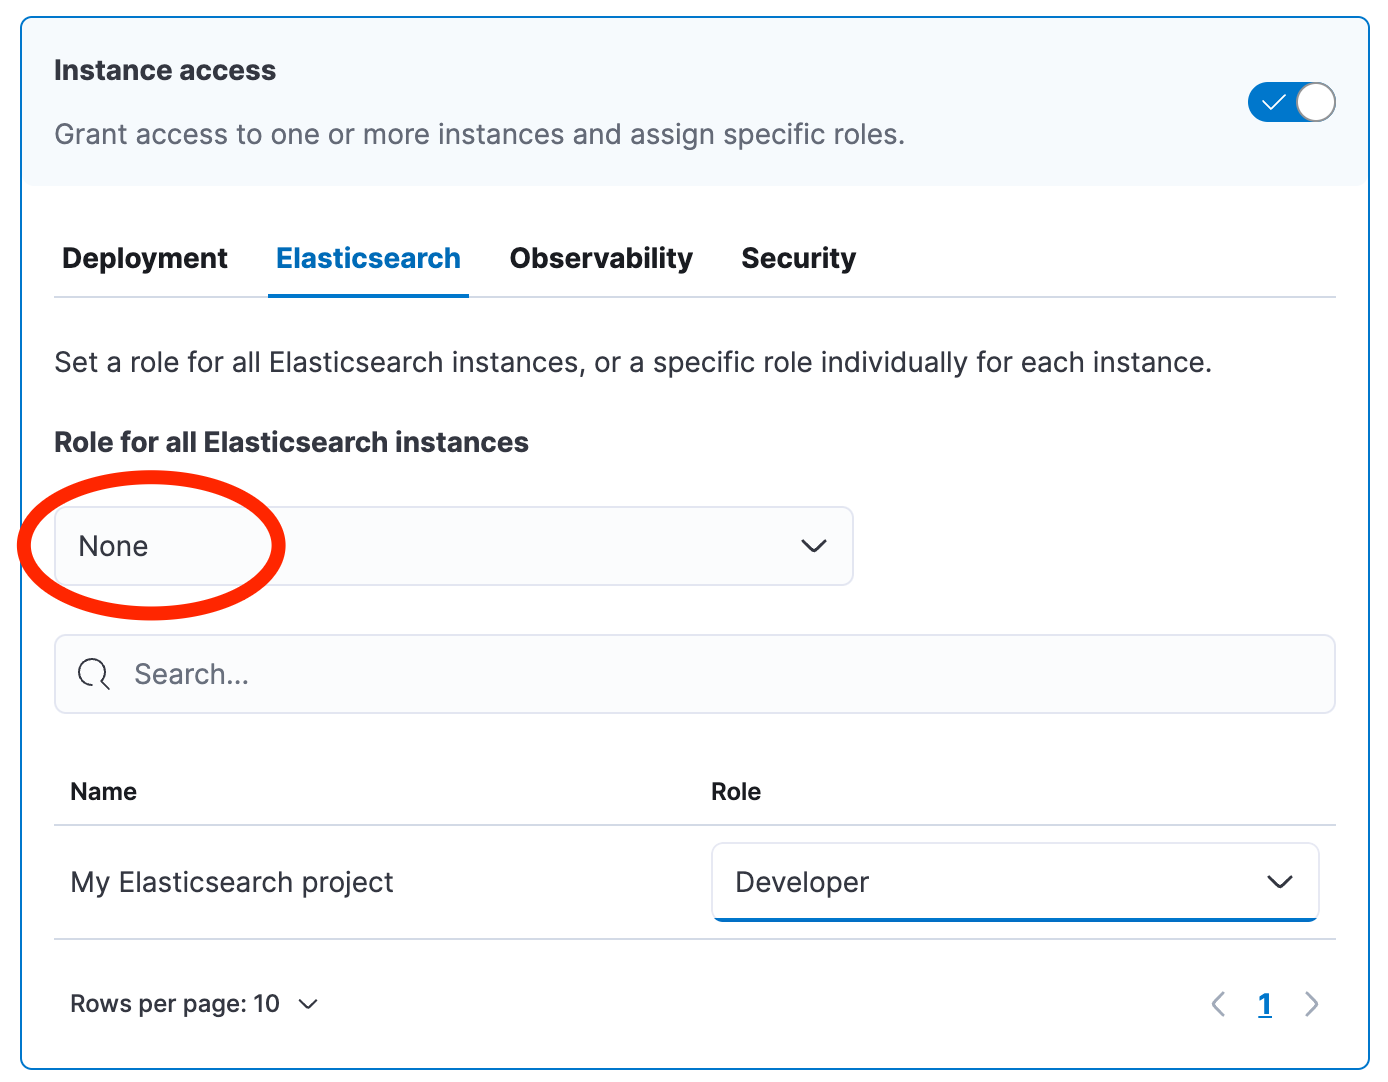The height and width of the screenshot is (1082, 1388).
Task: Open the 'None' role dropdown for all instances
Action: [453, 546]
